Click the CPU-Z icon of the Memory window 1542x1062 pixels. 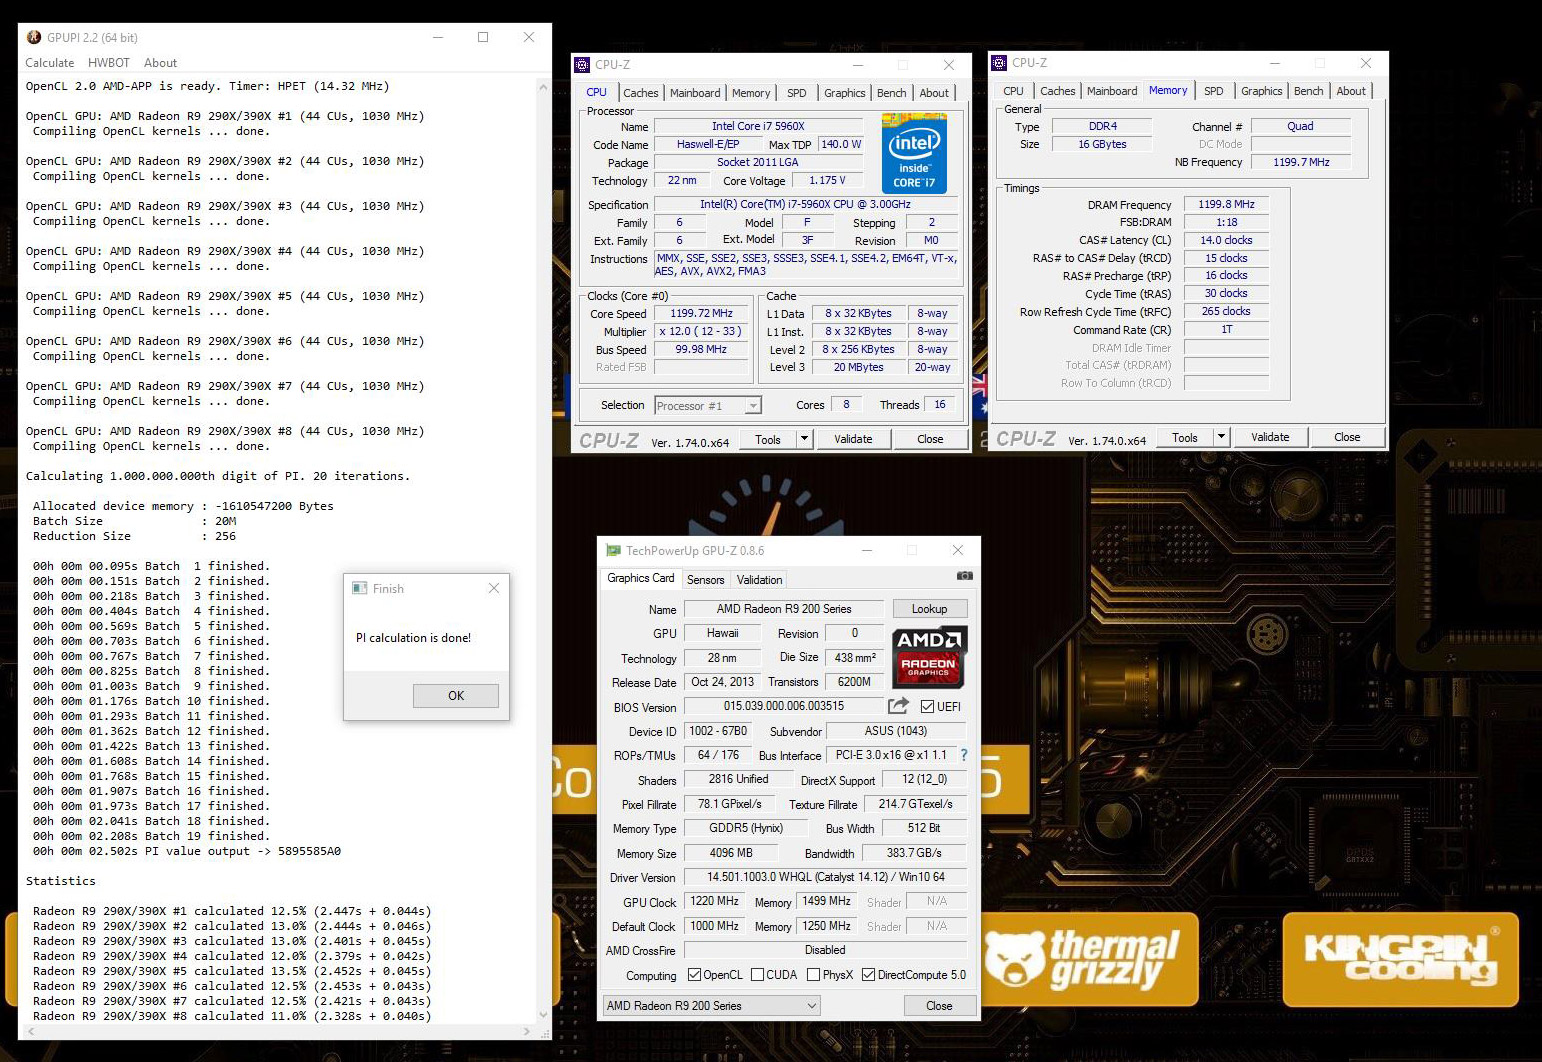[999, 63]
